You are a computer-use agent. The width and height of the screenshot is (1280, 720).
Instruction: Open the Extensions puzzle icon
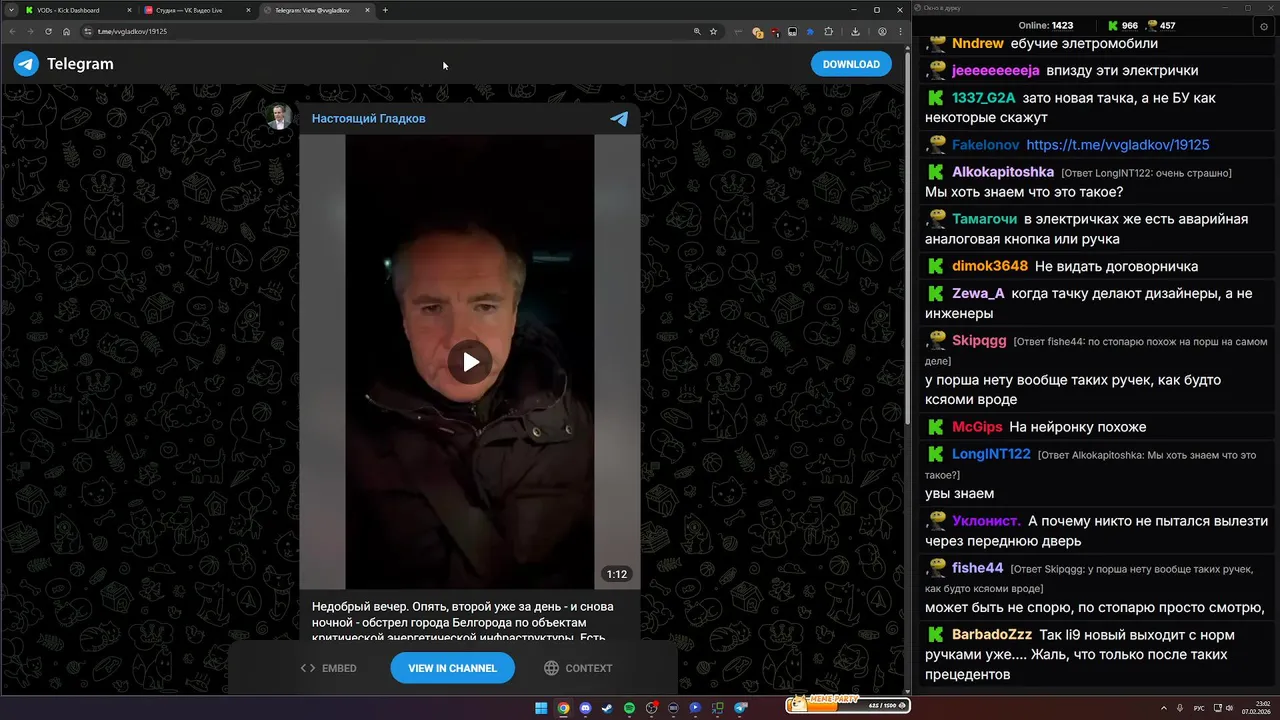pyautogui.click(x=828, y=31)
